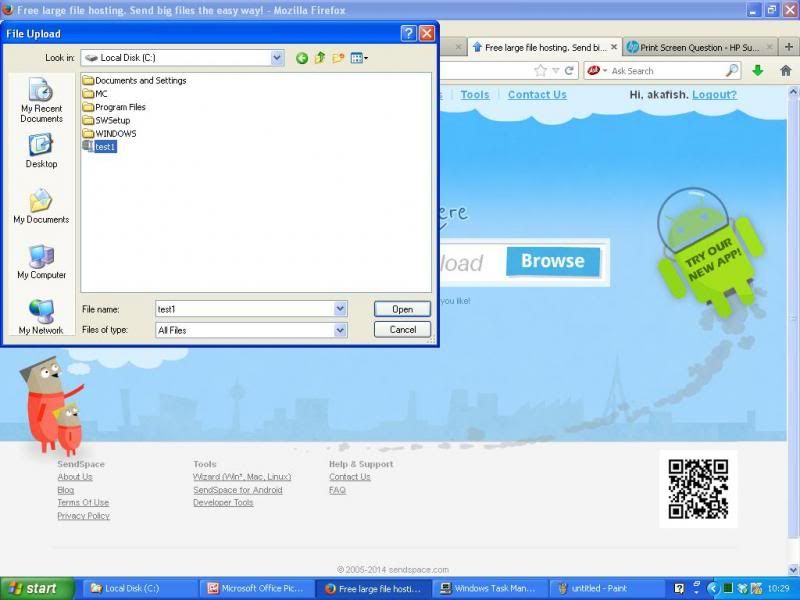Open My Recent Documents in places bar
This screenshot has width=800, height=600.
tap(41, 100)
